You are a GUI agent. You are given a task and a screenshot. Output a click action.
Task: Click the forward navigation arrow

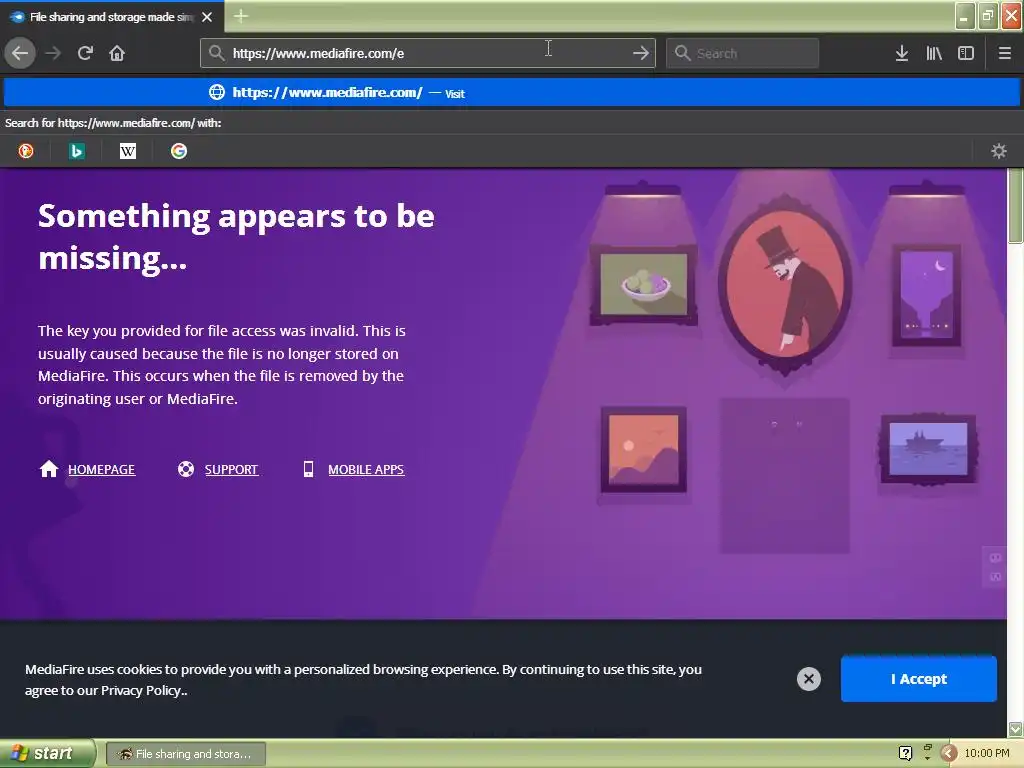click(53, 53)
